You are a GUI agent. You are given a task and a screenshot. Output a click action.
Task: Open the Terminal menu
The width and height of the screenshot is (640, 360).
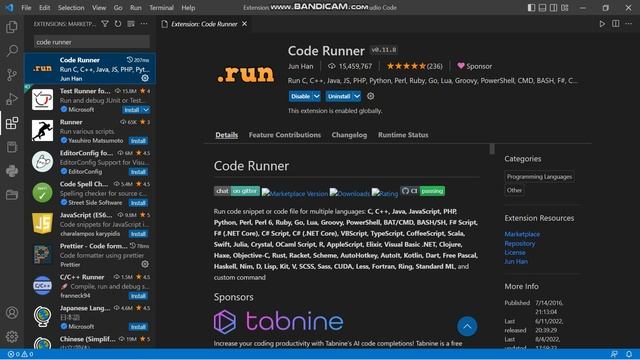coord(161,8)
